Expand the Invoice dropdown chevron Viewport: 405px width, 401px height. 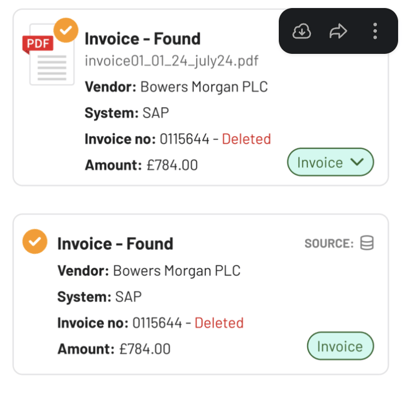coord(357,162)
